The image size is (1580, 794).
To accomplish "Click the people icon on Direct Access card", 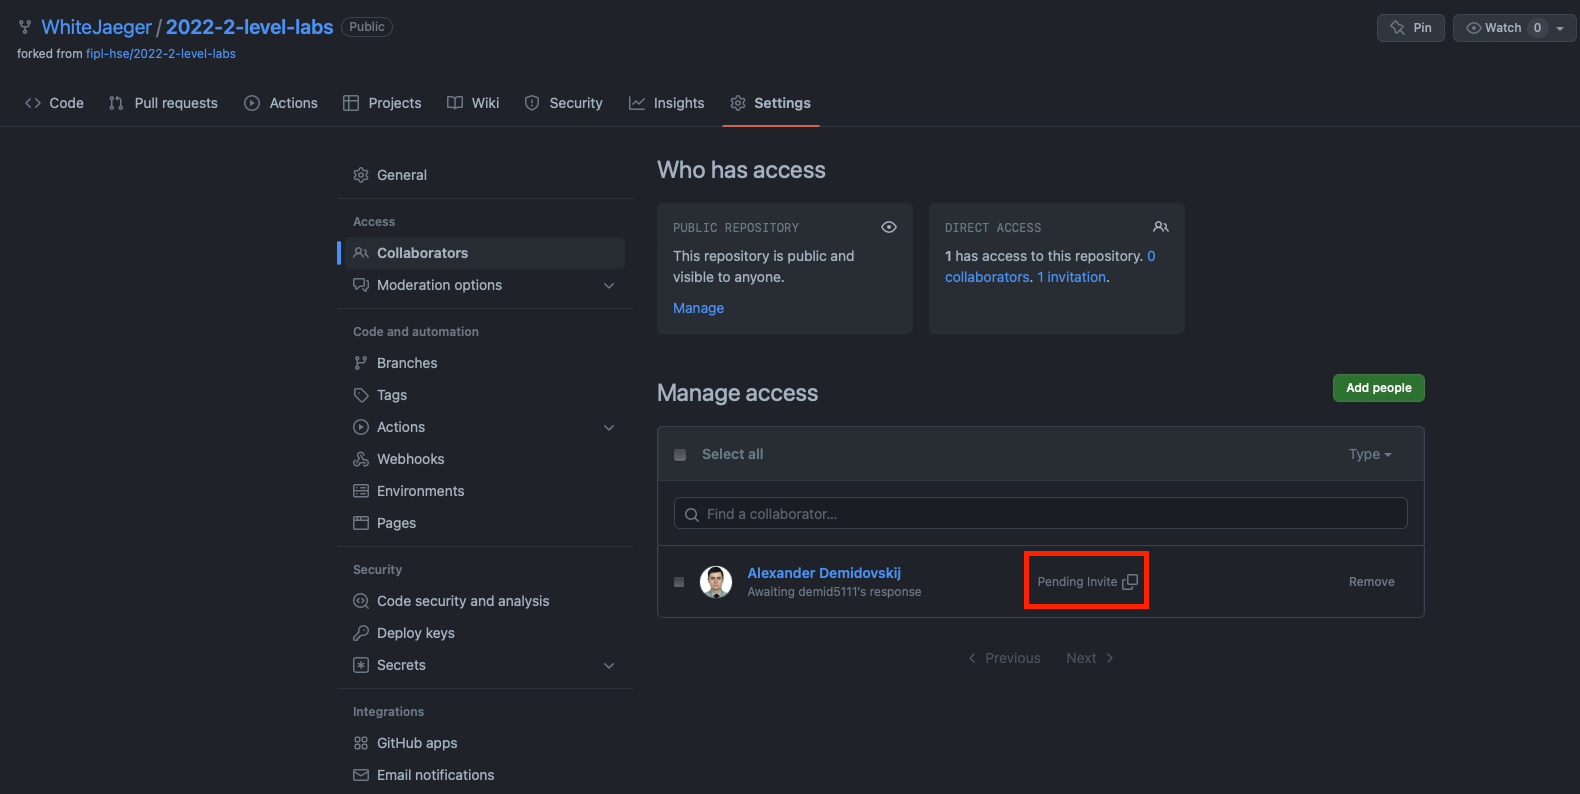I will pos(1161,227).
